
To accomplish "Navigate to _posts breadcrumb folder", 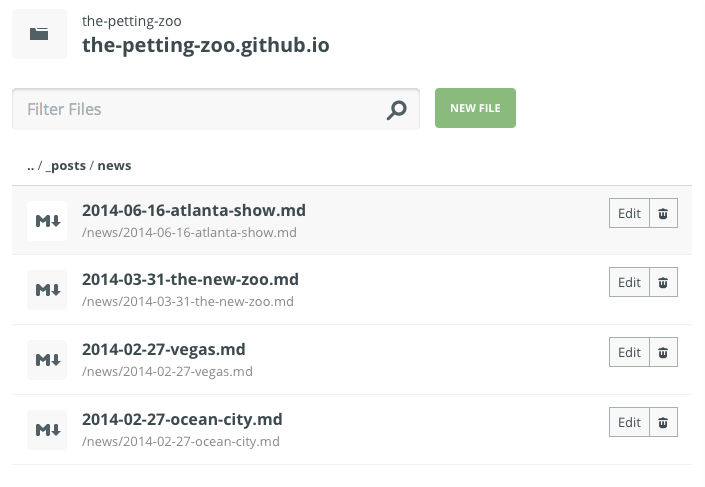I will [x=66, y=166].
